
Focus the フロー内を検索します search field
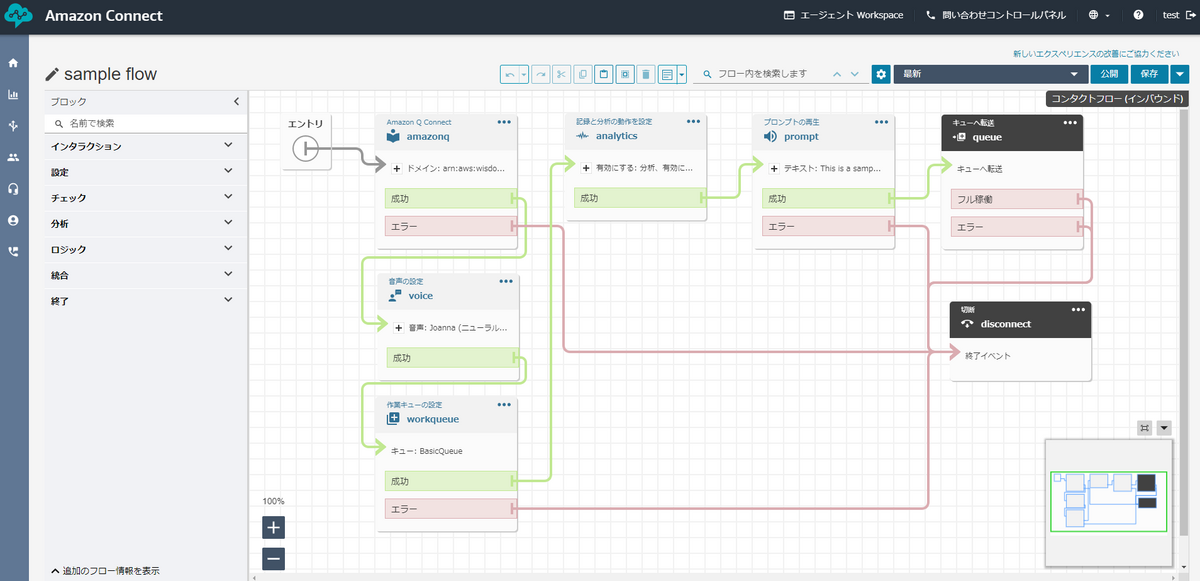pos(761,74)
